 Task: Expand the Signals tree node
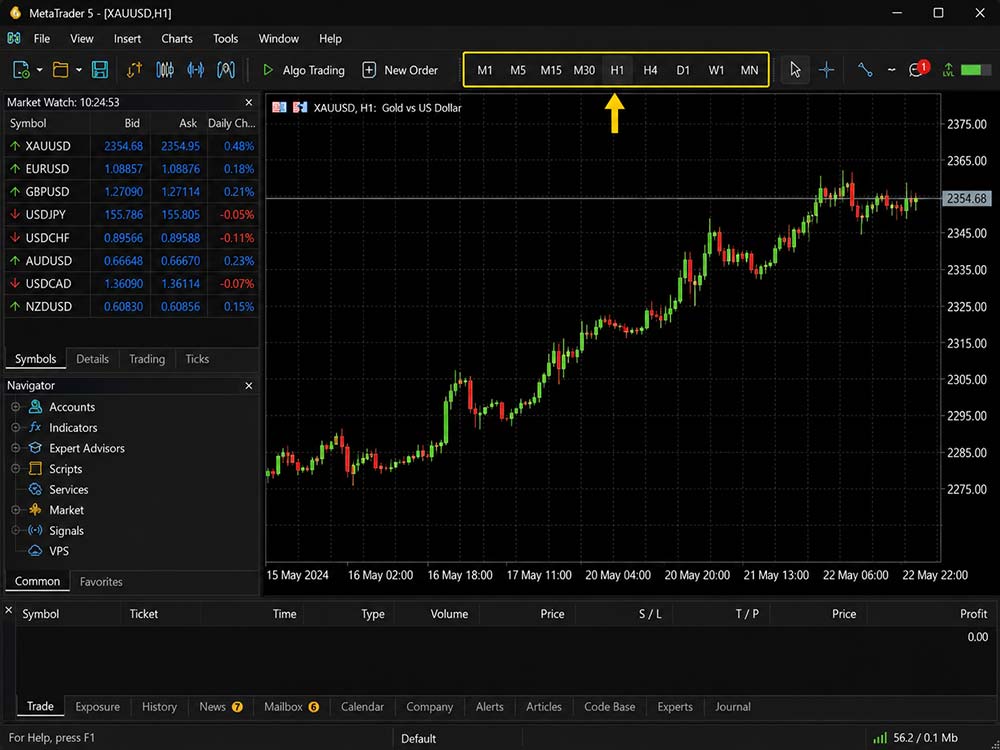15,530
